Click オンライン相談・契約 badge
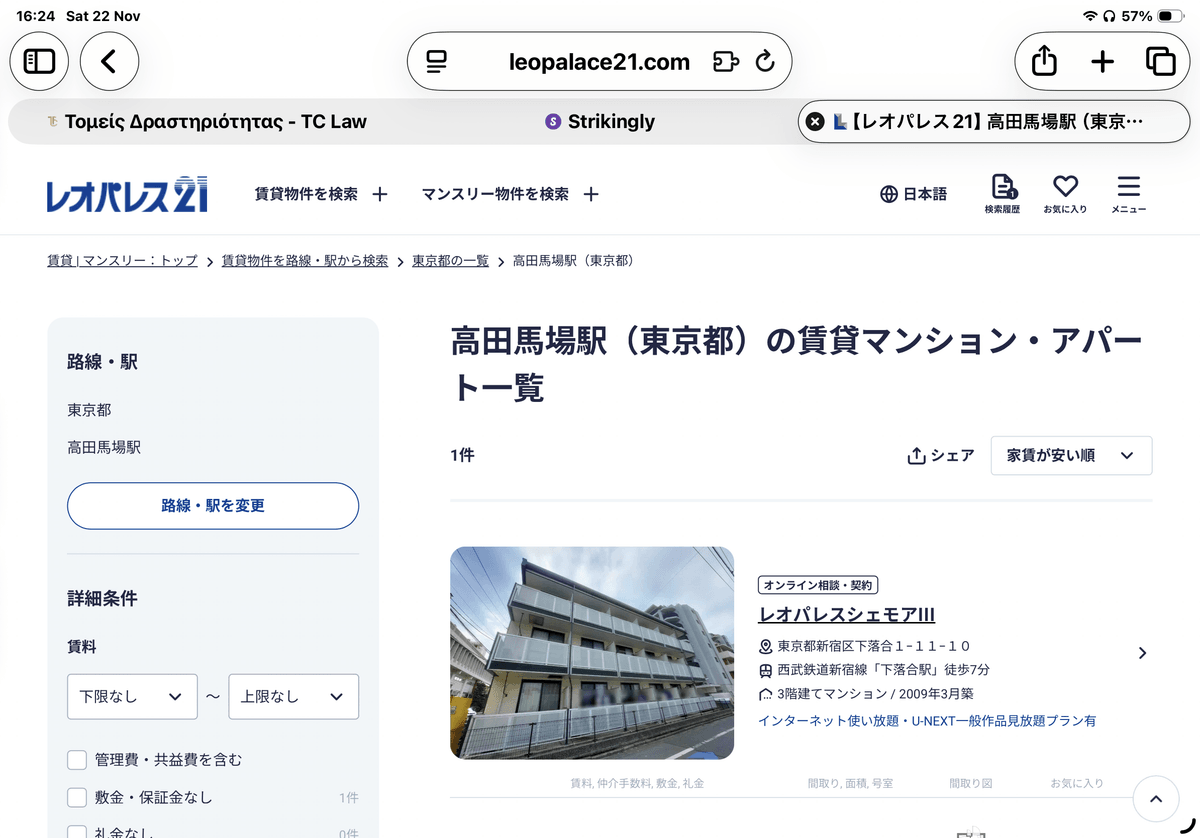 818,586
